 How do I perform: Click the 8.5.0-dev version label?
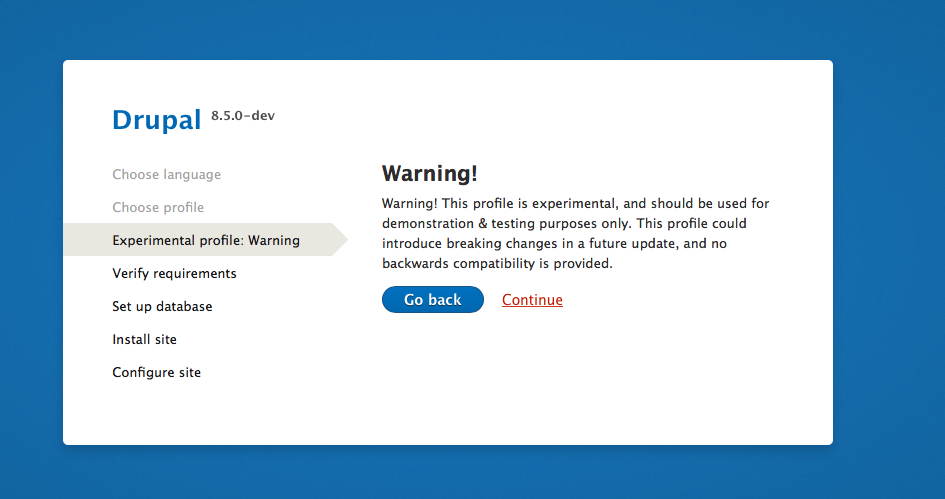243,116
